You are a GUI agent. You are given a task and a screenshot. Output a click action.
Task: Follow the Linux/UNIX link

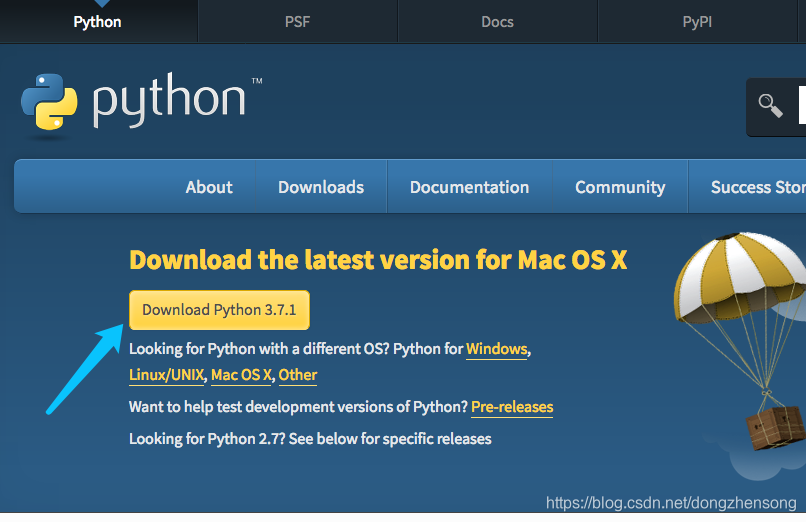[167, 375]
